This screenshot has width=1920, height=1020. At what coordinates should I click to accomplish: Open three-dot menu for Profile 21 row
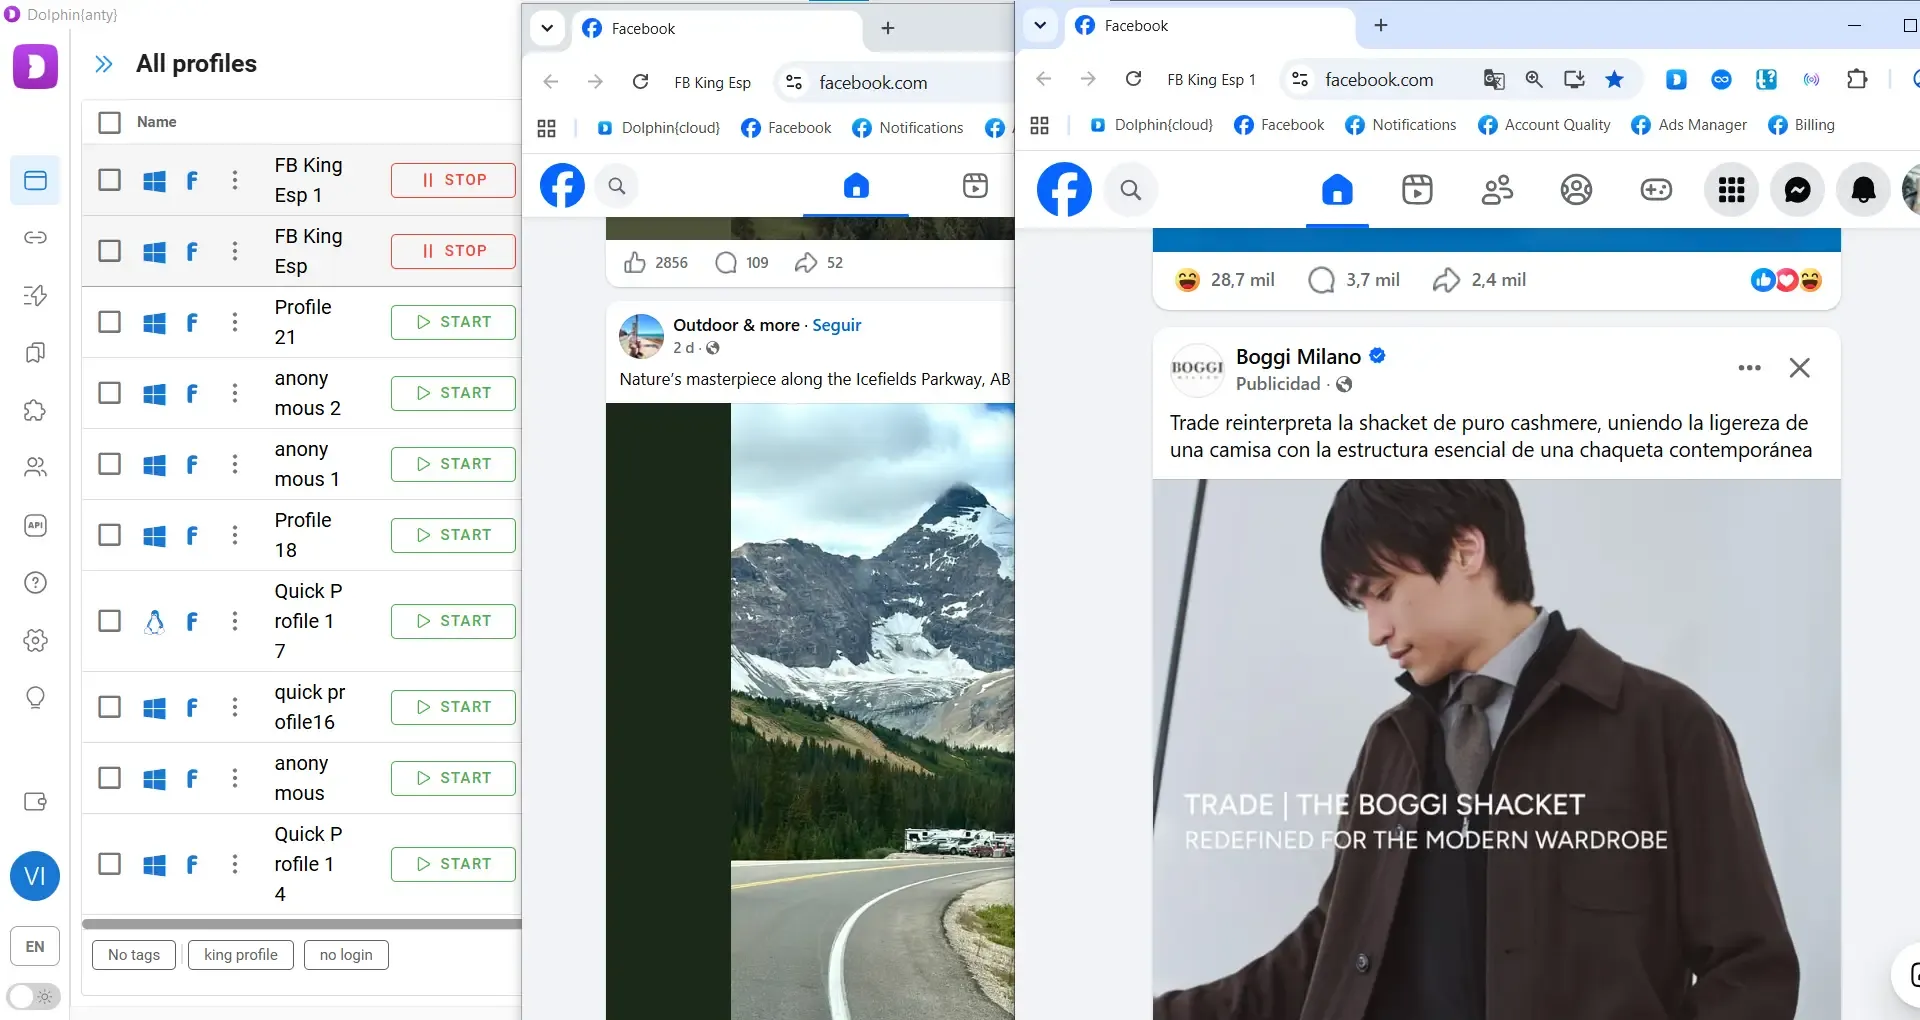point(235,322)
